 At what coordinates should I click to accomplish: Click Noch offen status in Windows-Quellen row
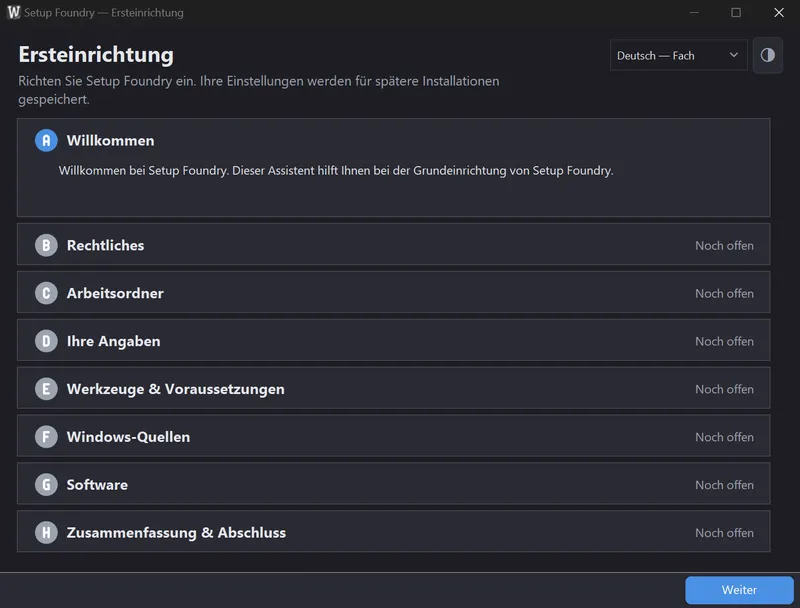[724, 437]
